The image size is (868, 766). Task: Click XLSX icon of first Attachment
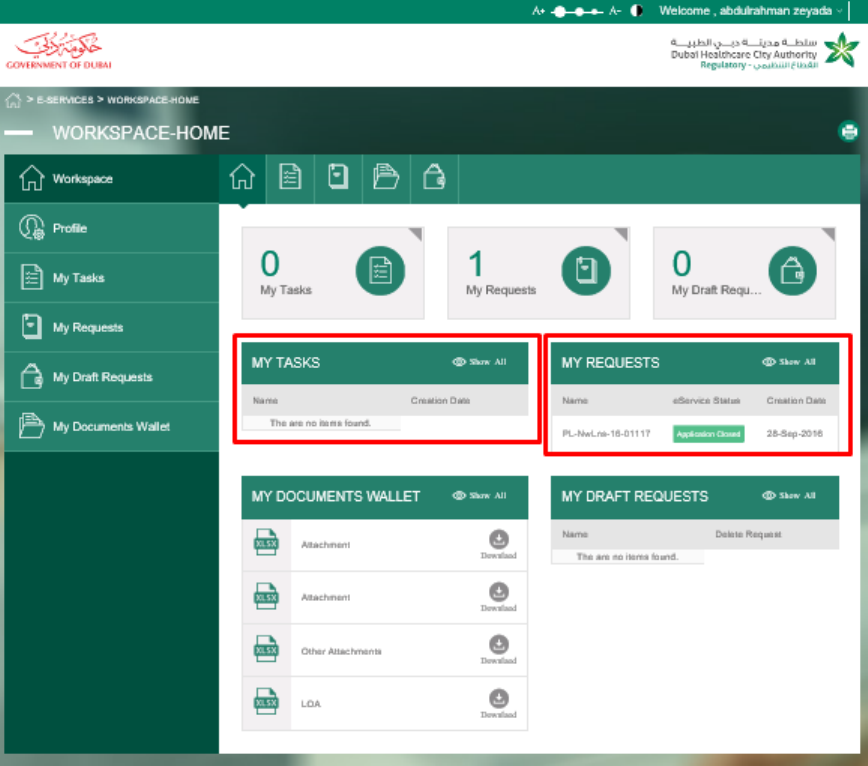(266, 542)
